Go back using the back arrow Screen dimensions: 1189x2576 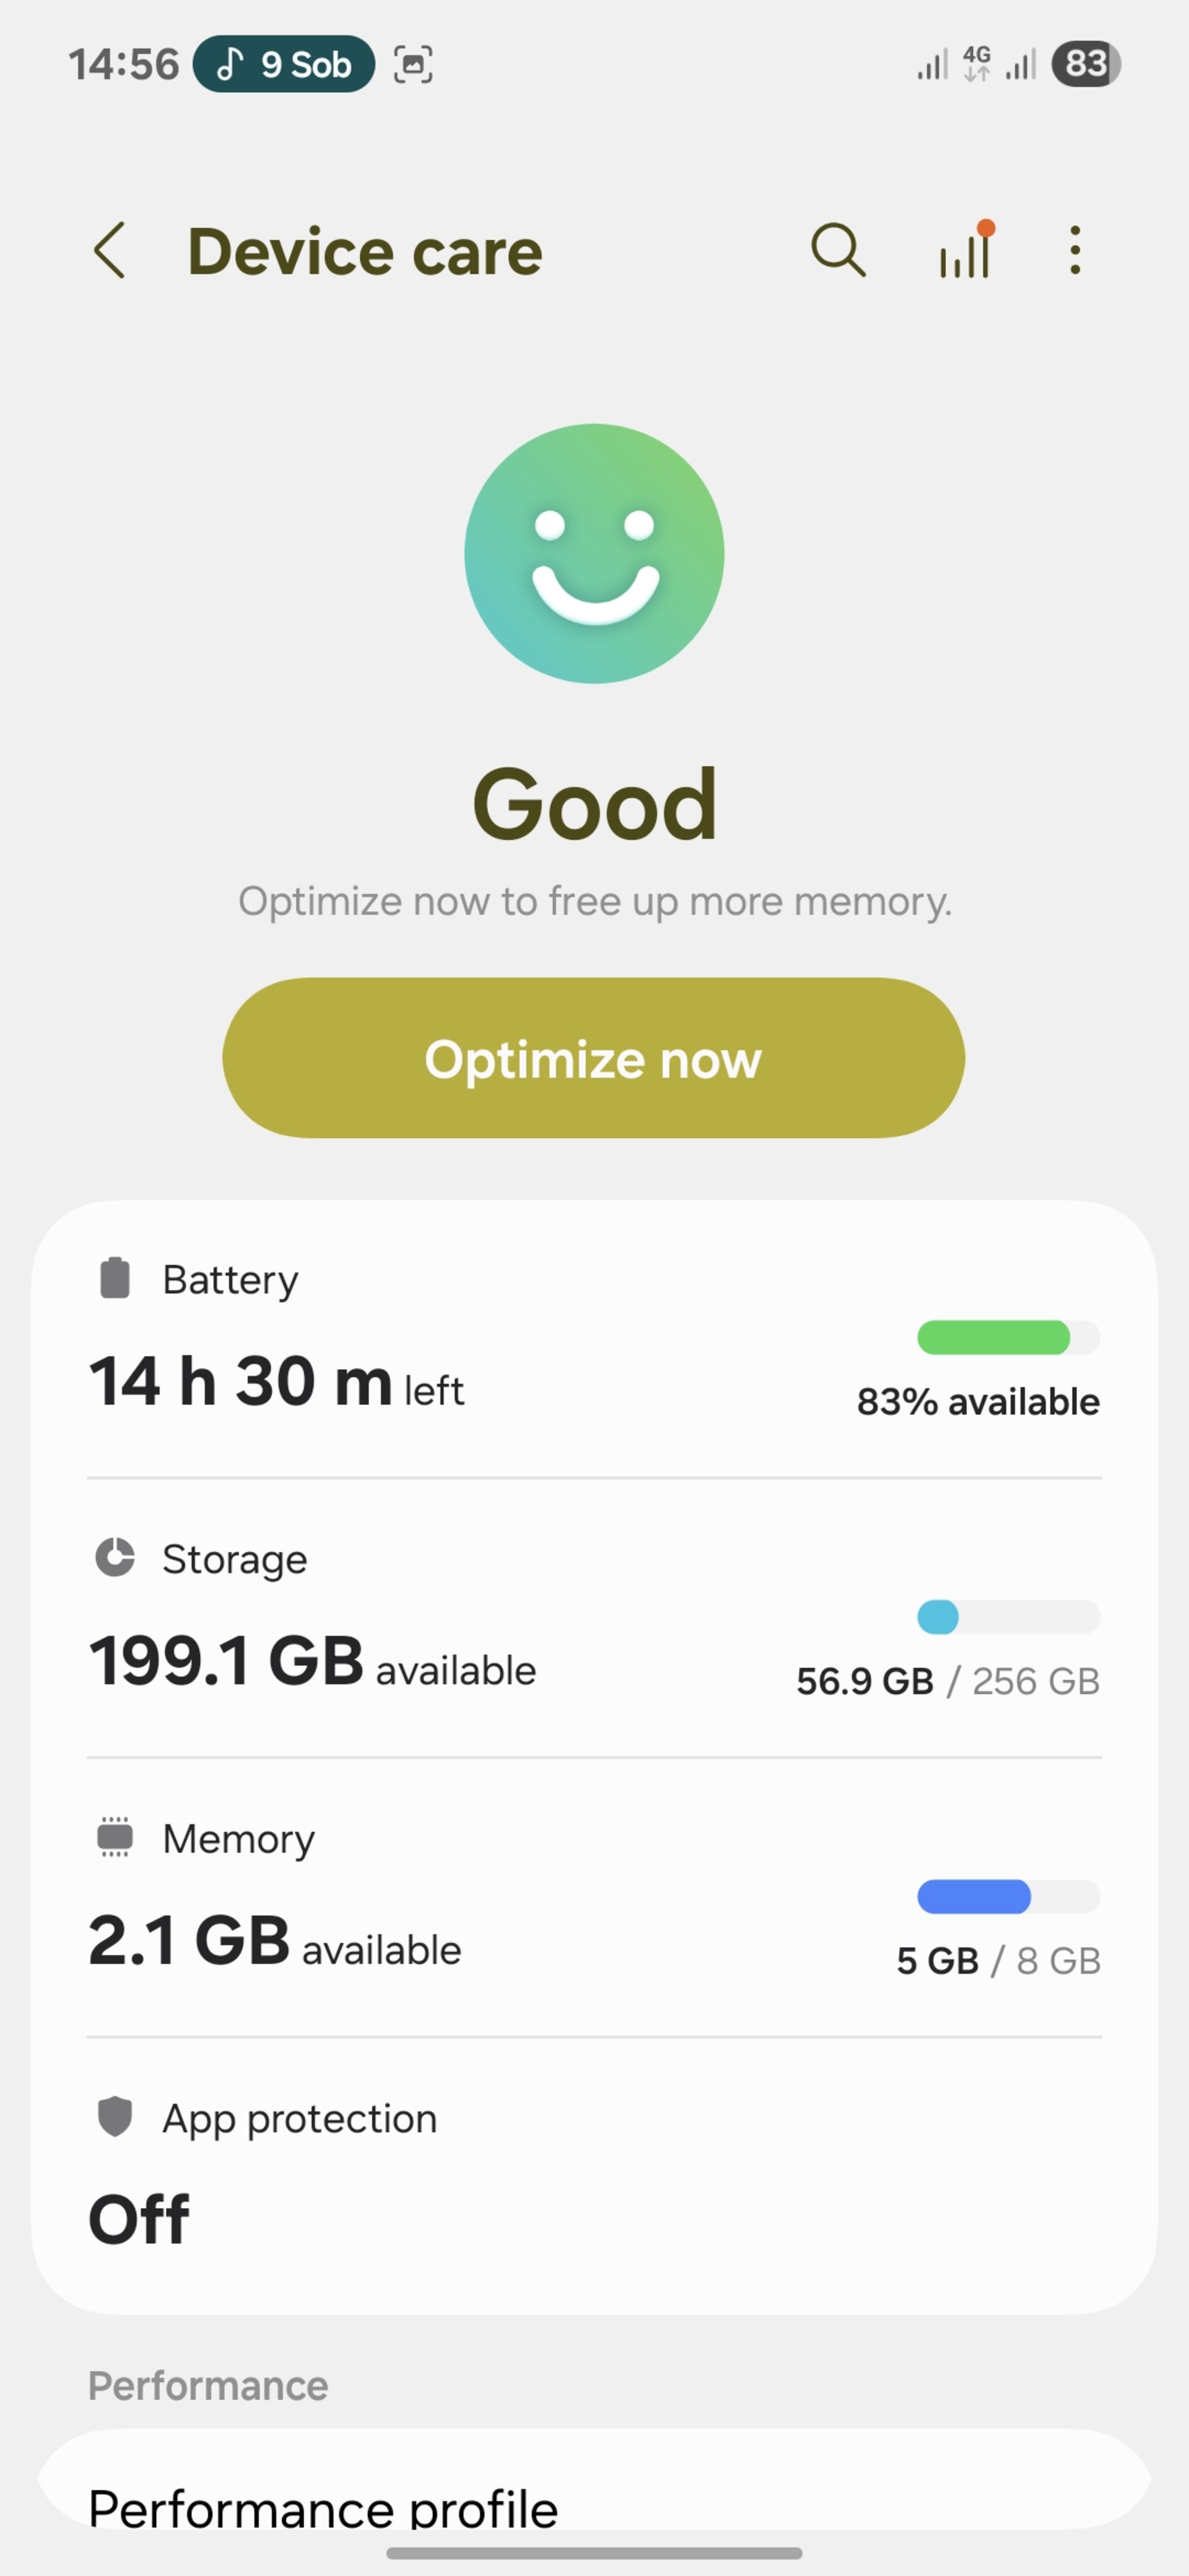pyautogui.click(x=110, y=250)
